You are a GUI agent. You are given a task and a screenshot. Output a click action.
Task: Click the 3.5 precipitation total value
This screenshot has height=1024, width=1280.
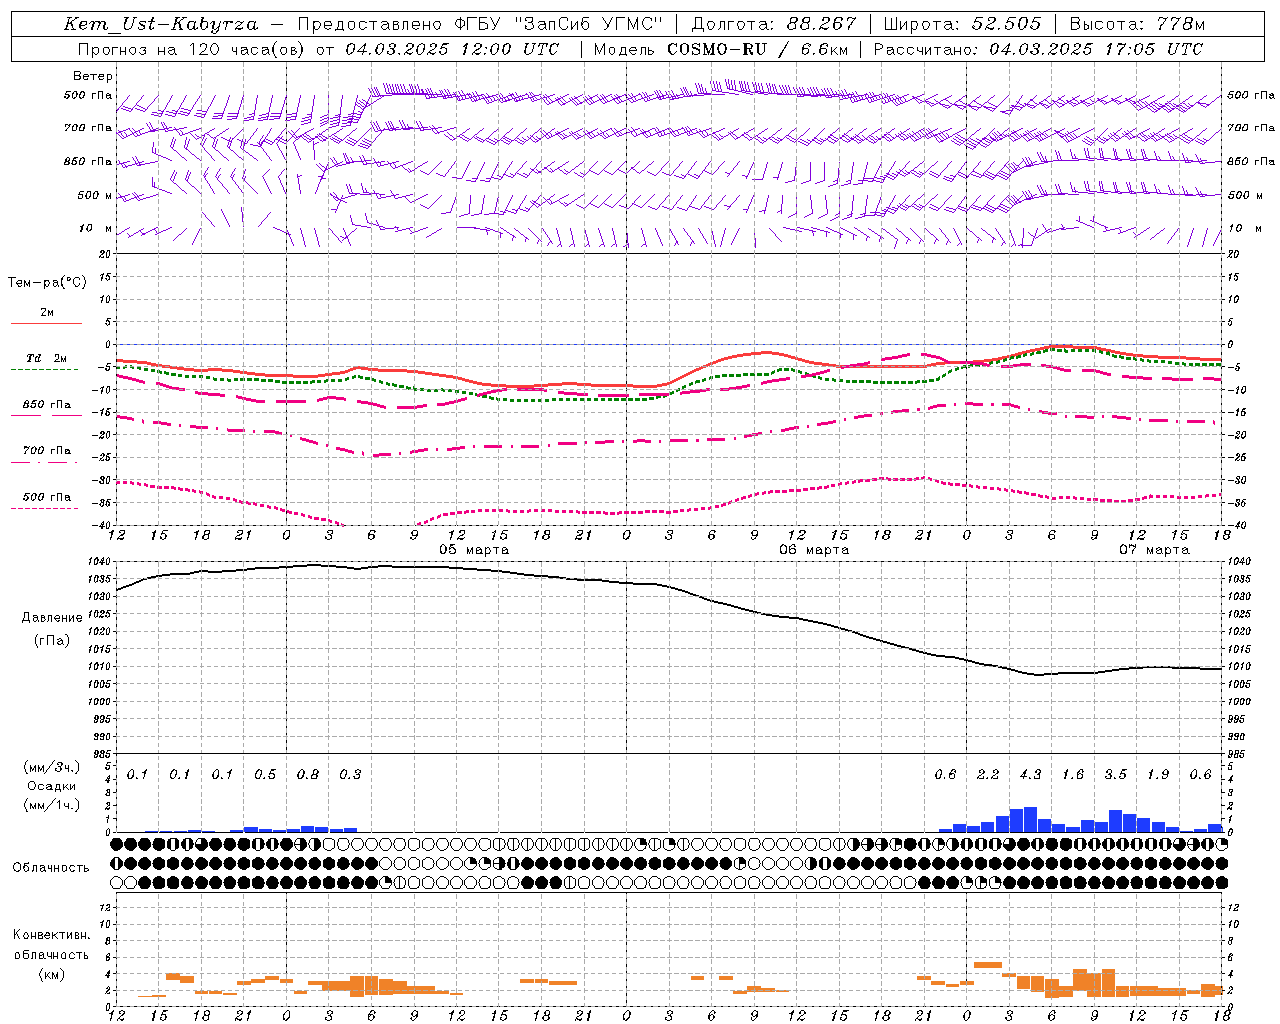click(1115, 775)
